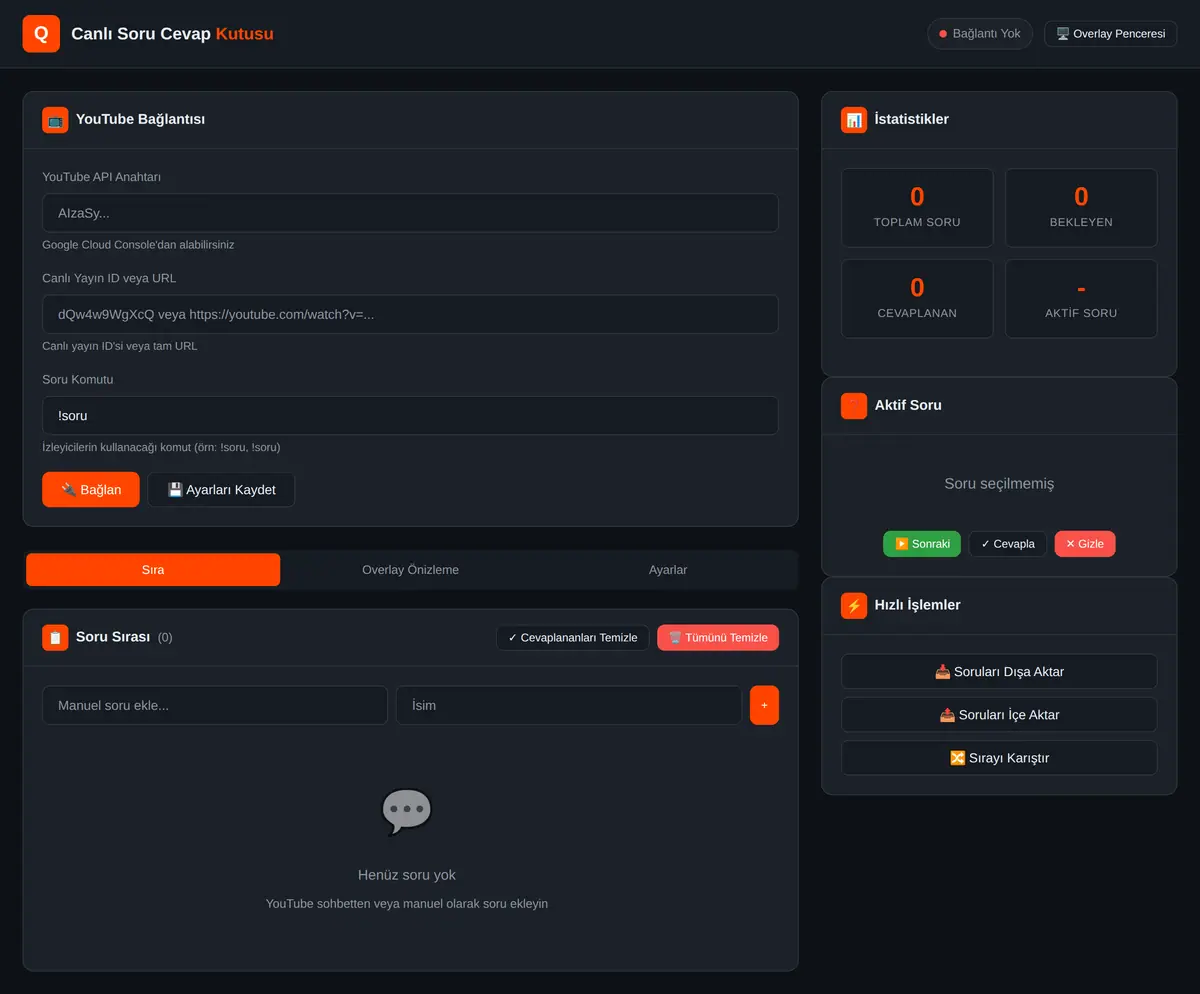1200x994 pixels.
Task: Click the 'Canlı Soru Cevap Kutusu' title
Action: (172, 34)
